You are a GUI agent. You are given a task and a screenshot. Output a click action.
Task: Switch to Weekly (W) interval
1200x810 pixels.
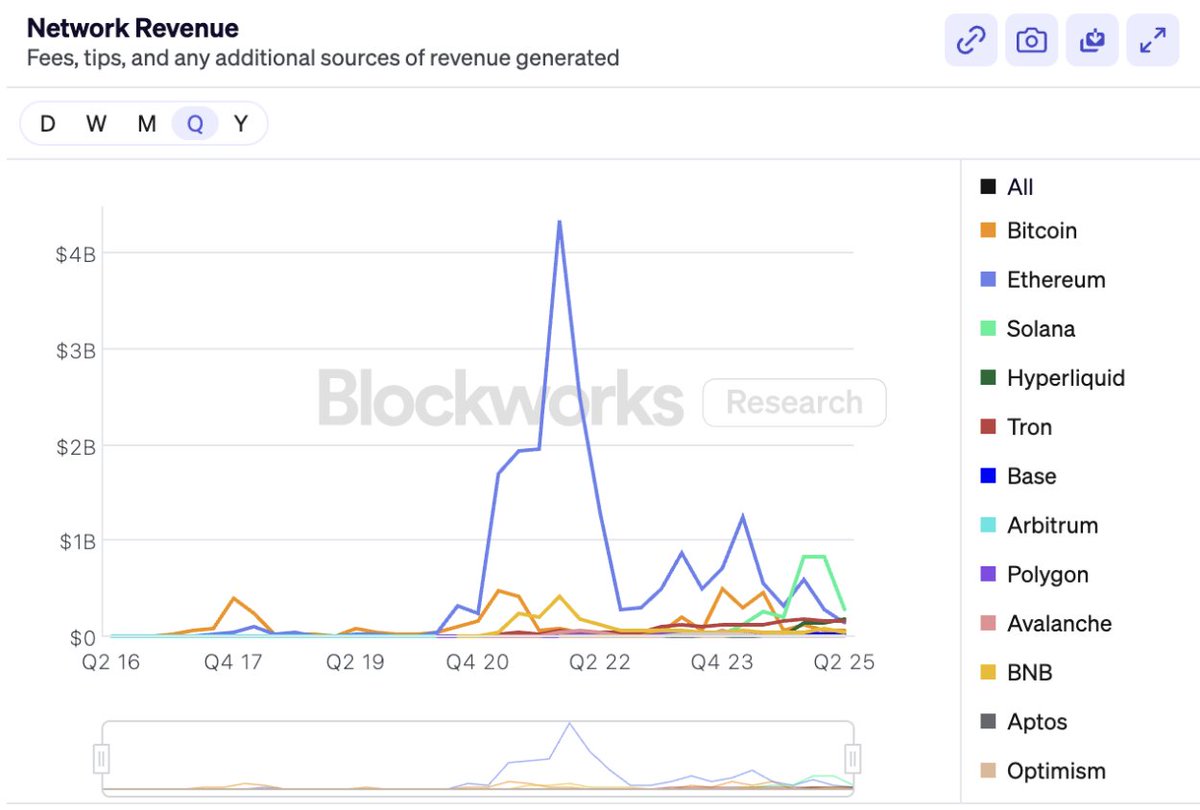(x=96, y=124)
